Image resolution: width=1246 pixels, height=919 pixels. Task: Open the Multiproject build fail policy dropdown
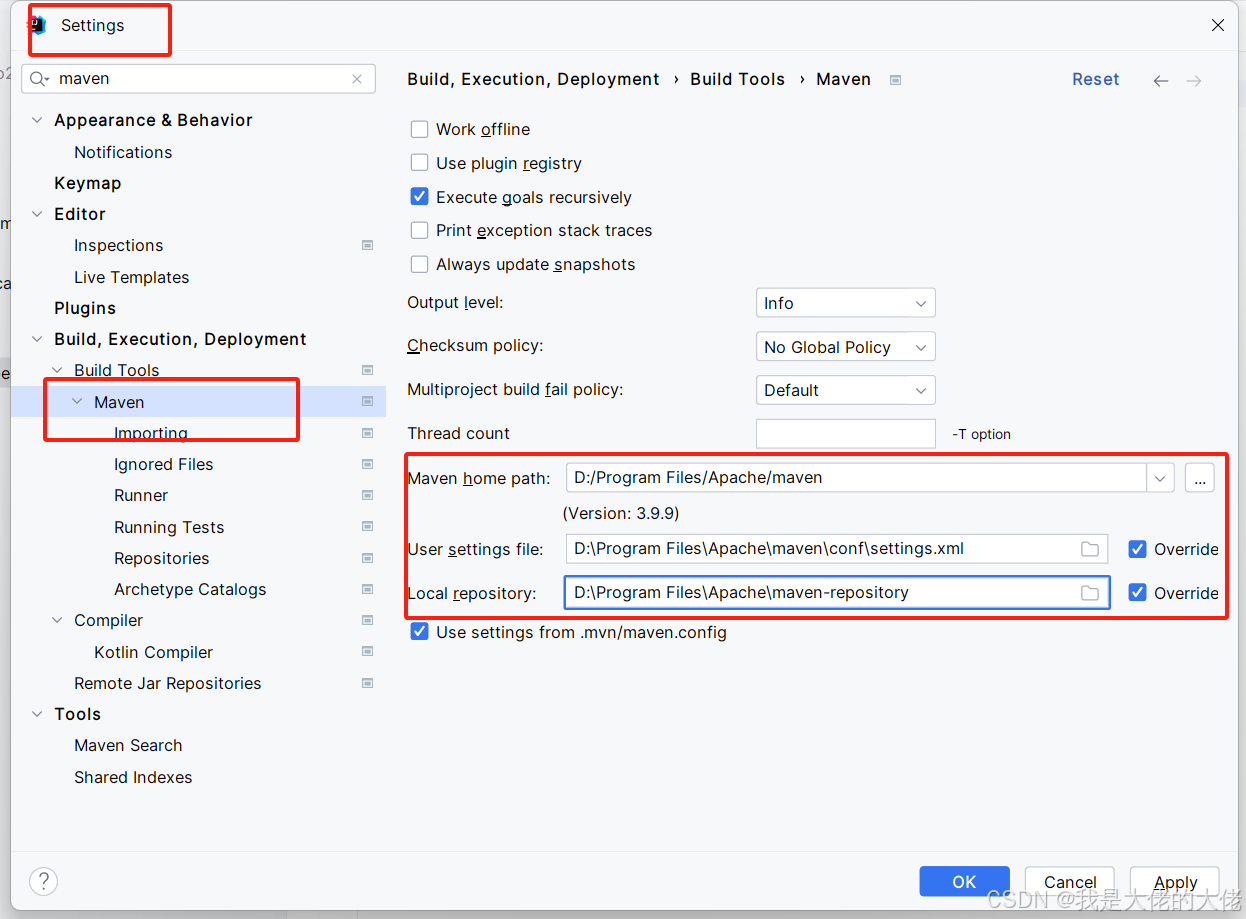point(846,390)
